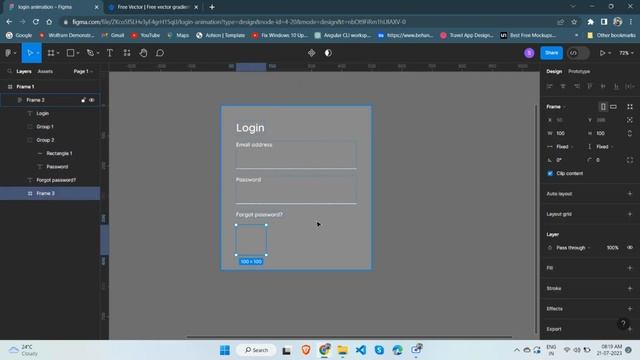
Task: Open Pen tool options dropdown
Action: 98,53
